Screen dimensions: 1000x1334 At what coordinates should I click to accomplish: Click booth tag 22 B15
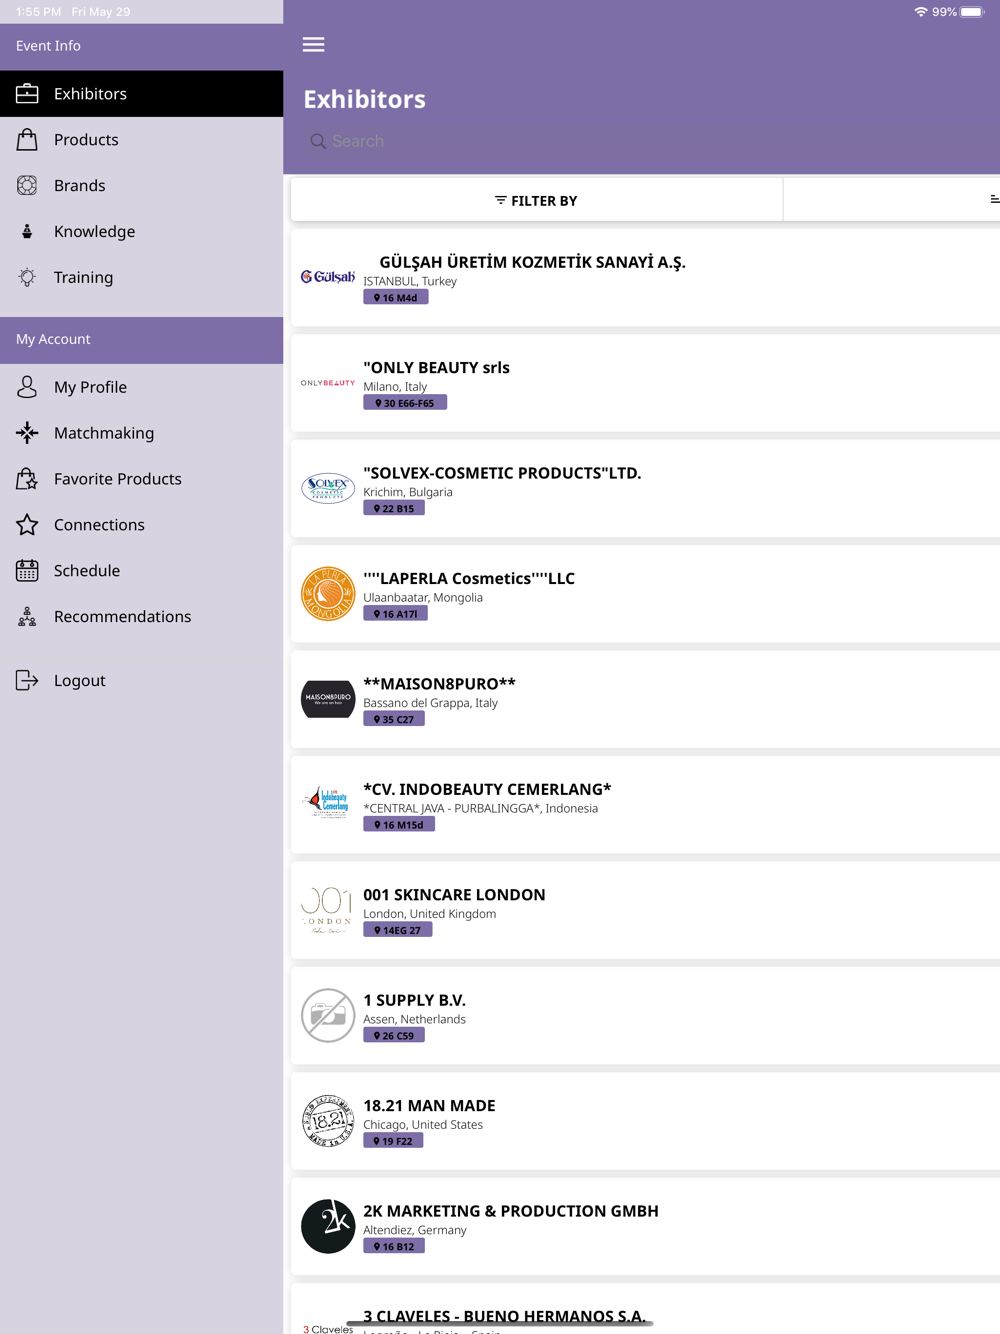tap(394, 509)
